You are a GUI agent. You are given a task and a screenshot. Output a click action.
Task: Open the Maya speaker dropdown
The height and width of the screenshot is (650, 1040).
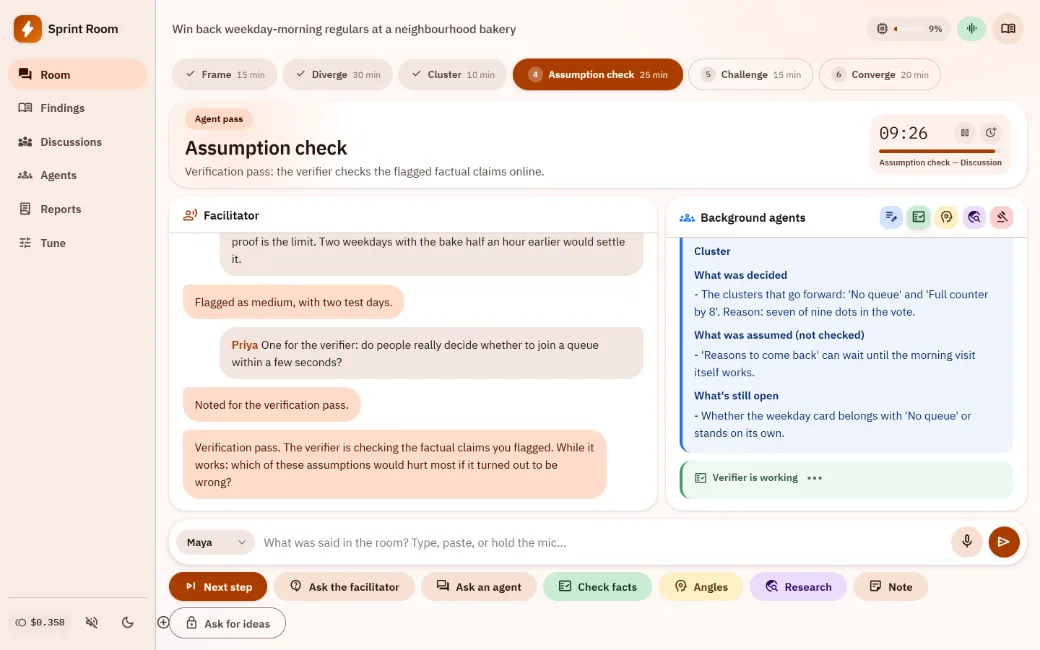coord(215,543)
